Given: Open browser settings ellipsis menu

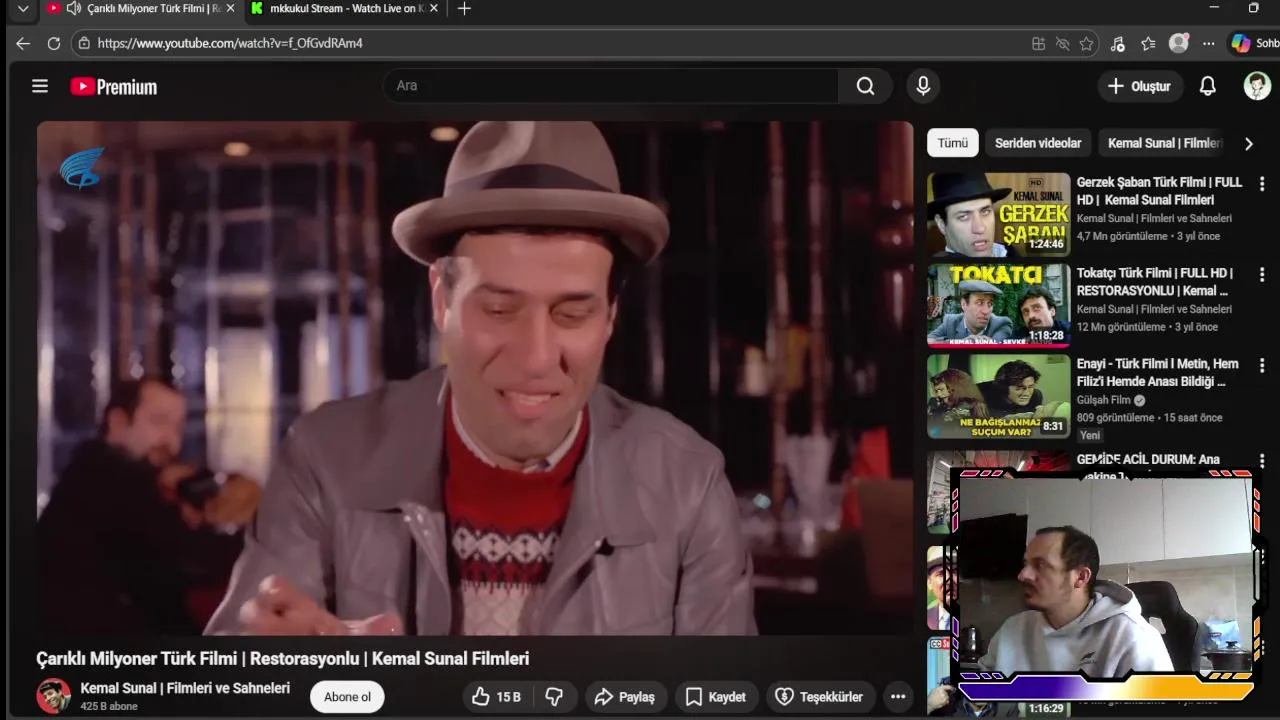Looking at the screenshot, I should pos(1209,43).
